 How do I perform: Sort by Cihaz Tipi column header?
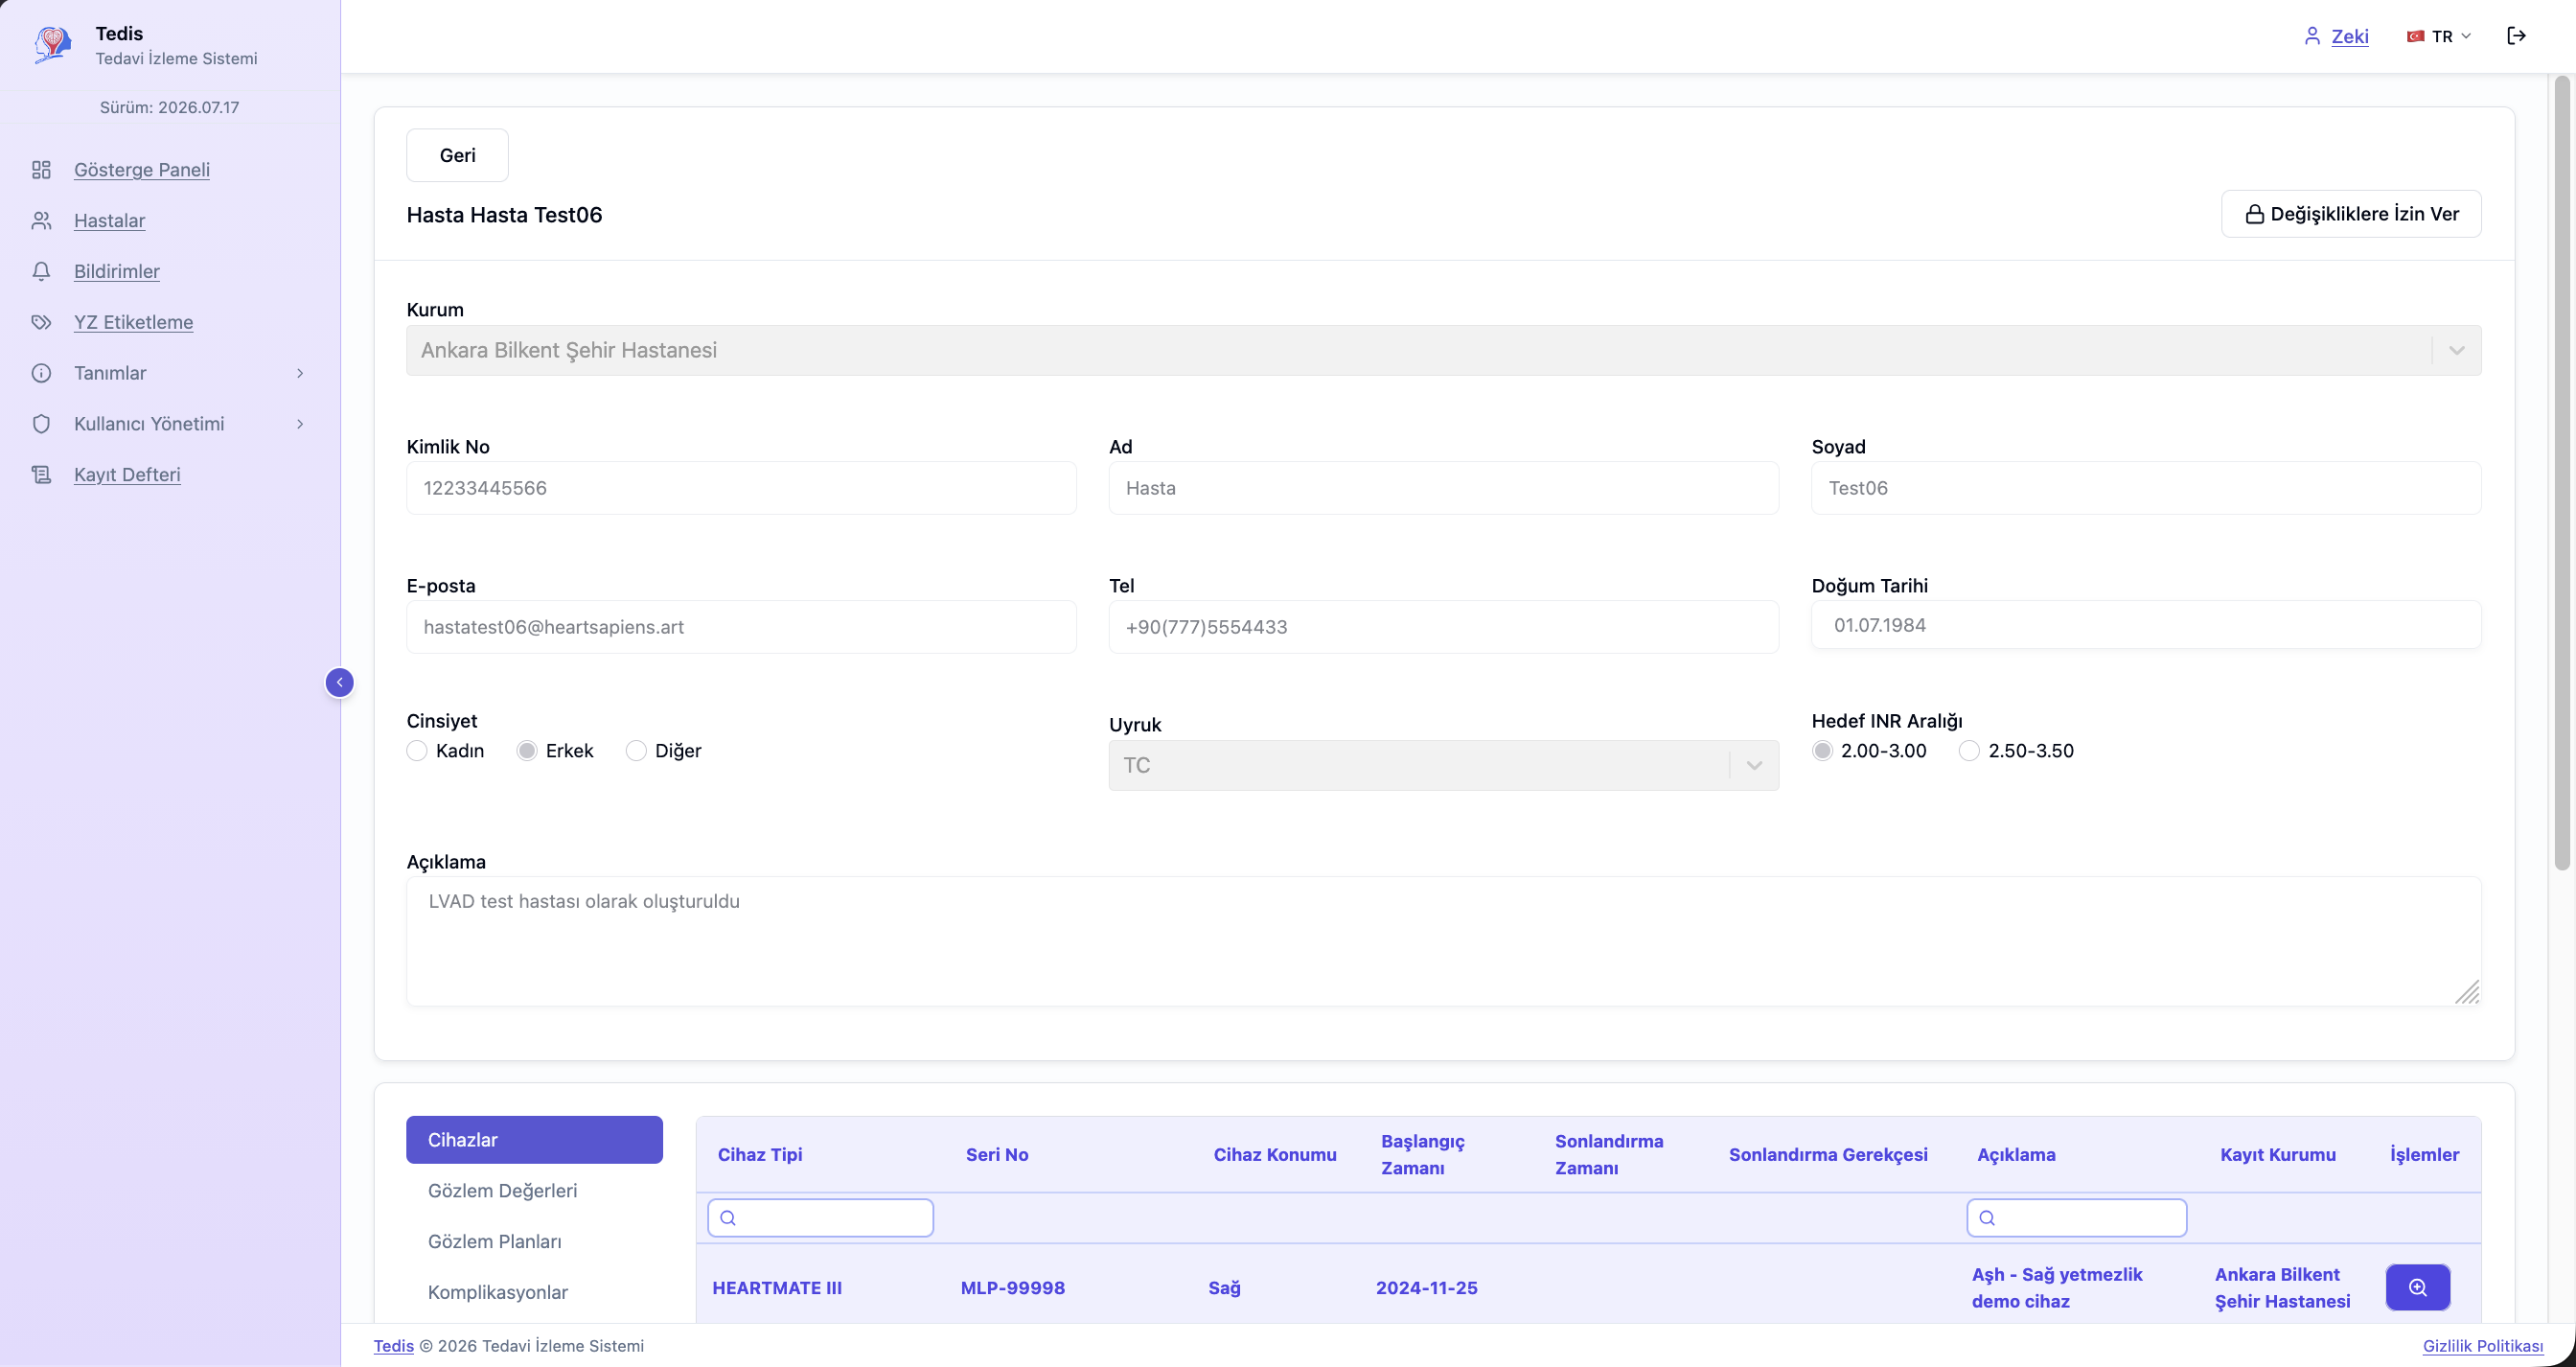(x=760, y=1155)
